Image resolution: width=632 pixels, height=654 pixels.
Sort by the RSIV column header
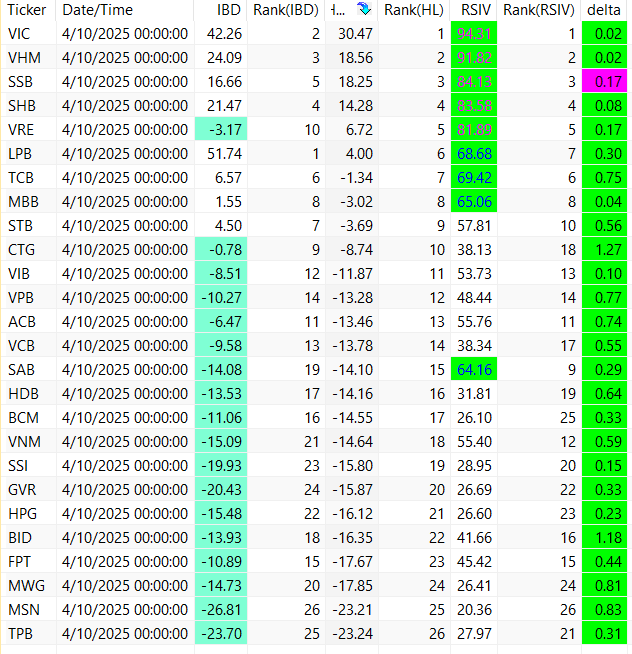[x=476, y=10]
